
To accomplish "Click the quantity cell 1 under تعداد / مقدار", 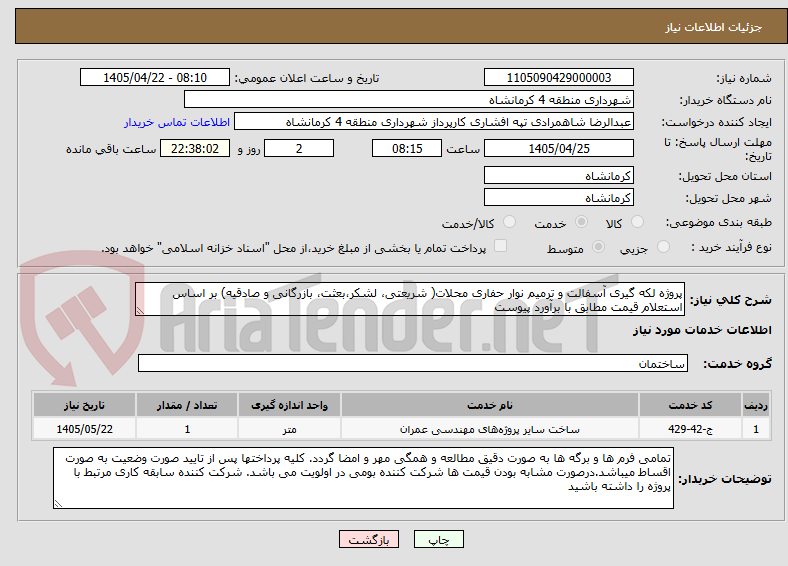I will [x=187, y=429].
